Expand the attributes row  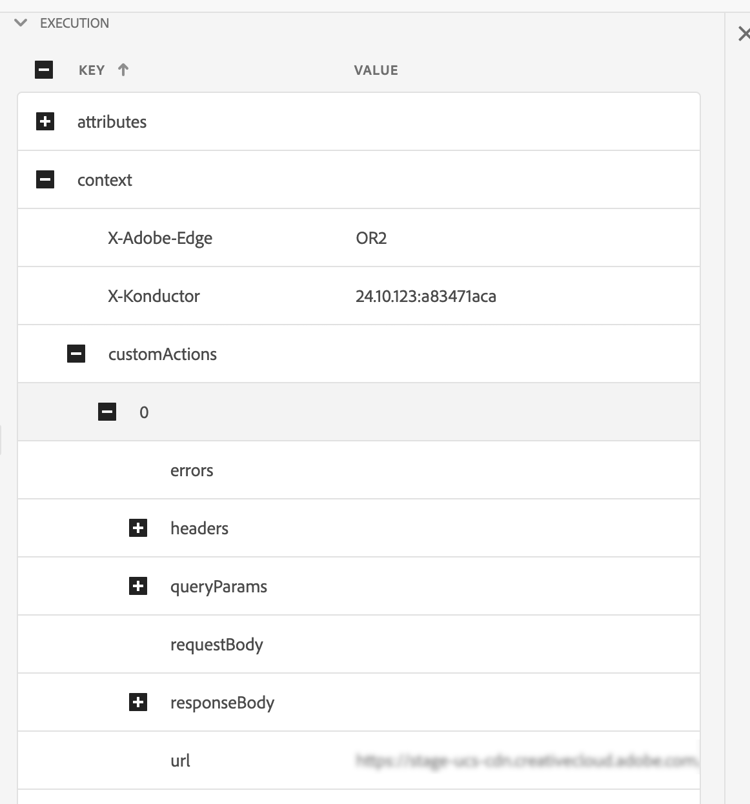(45, 122)
